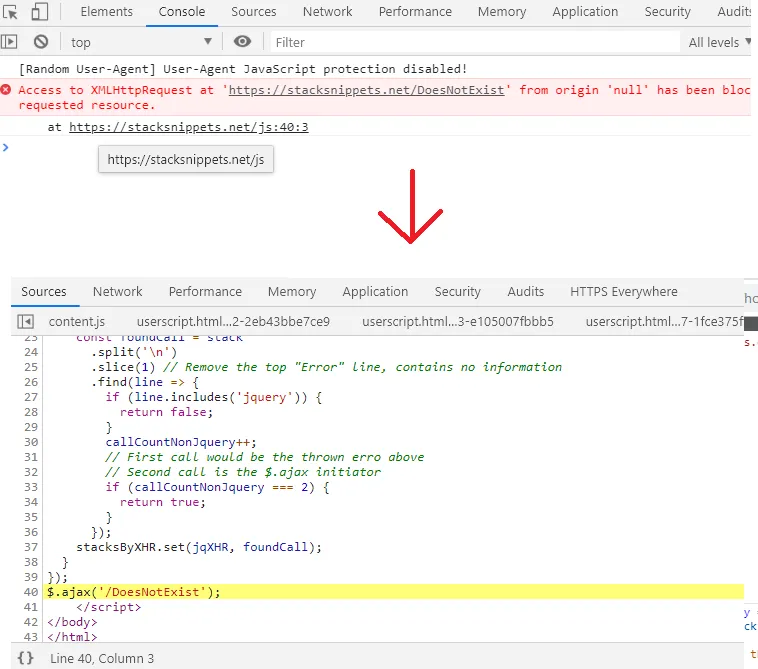Open the stacksnippets.net/js:40:3 stack trace link
This screenshot has height=669, width=758.
click(189, 127)
